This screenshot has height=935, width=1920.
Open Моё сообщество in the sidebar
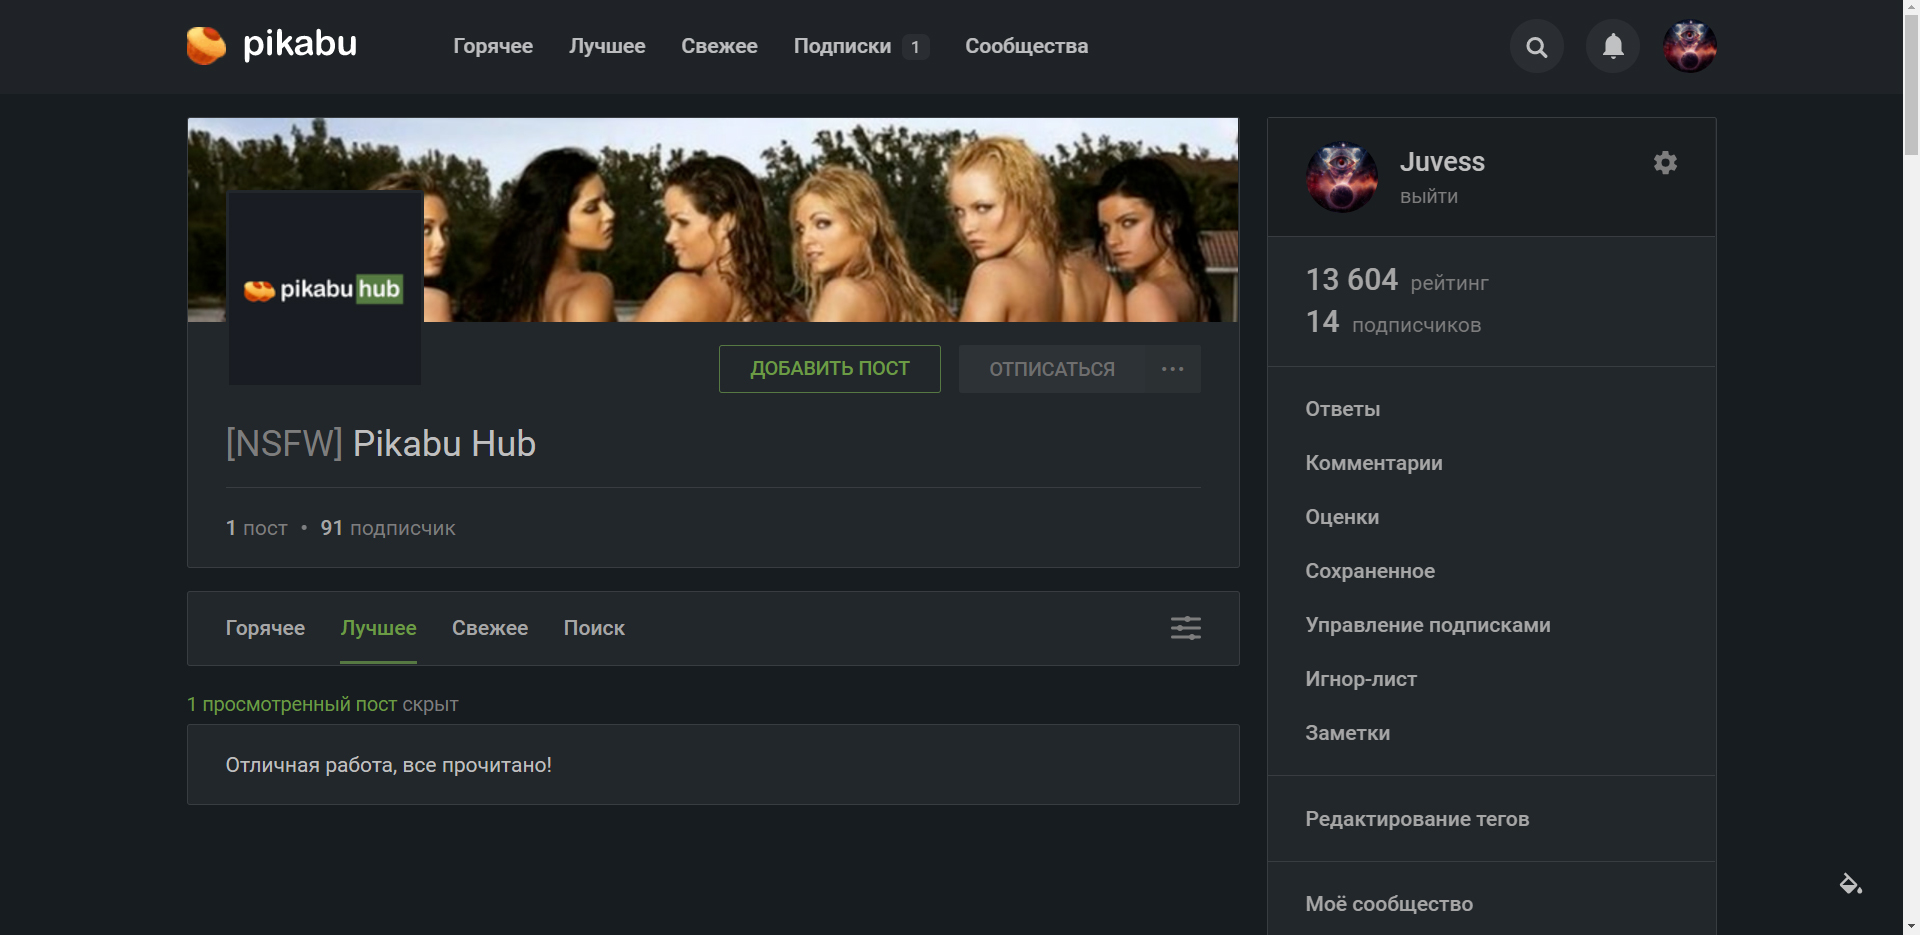(1389, 904)
